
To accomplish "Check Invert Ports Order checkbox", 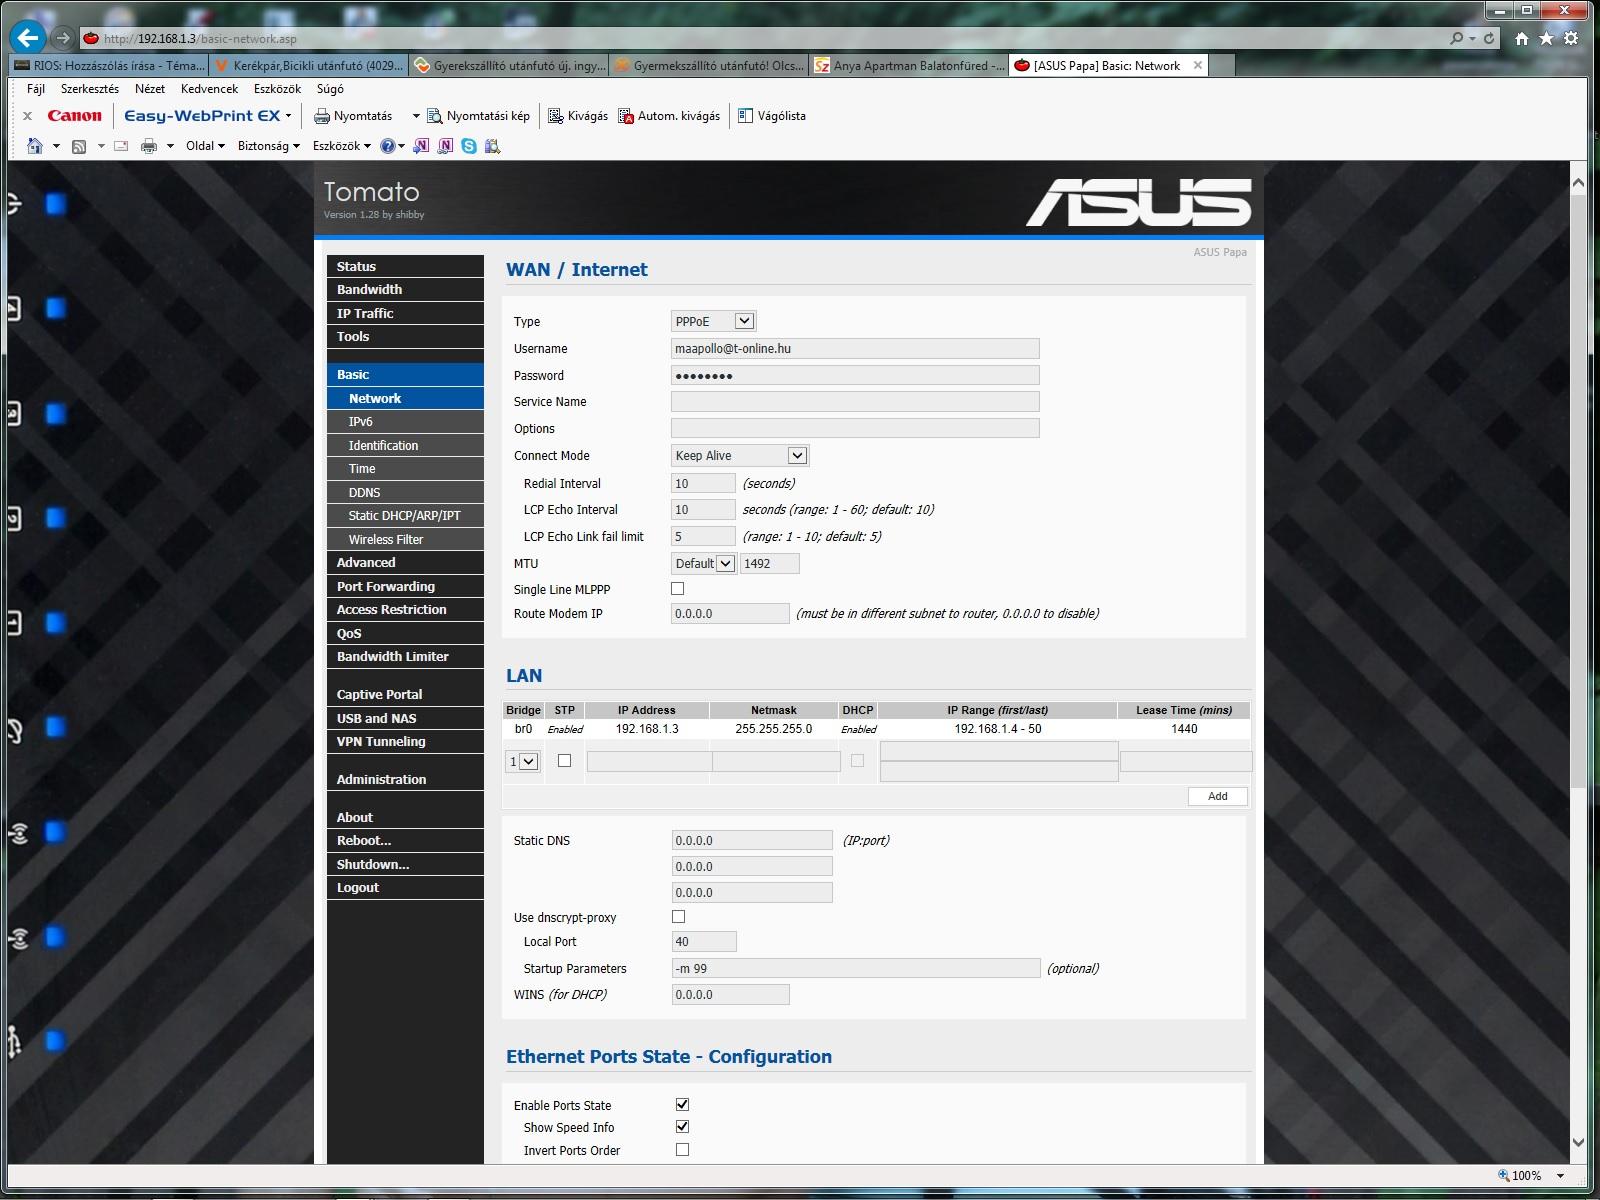I will 682,1150.
